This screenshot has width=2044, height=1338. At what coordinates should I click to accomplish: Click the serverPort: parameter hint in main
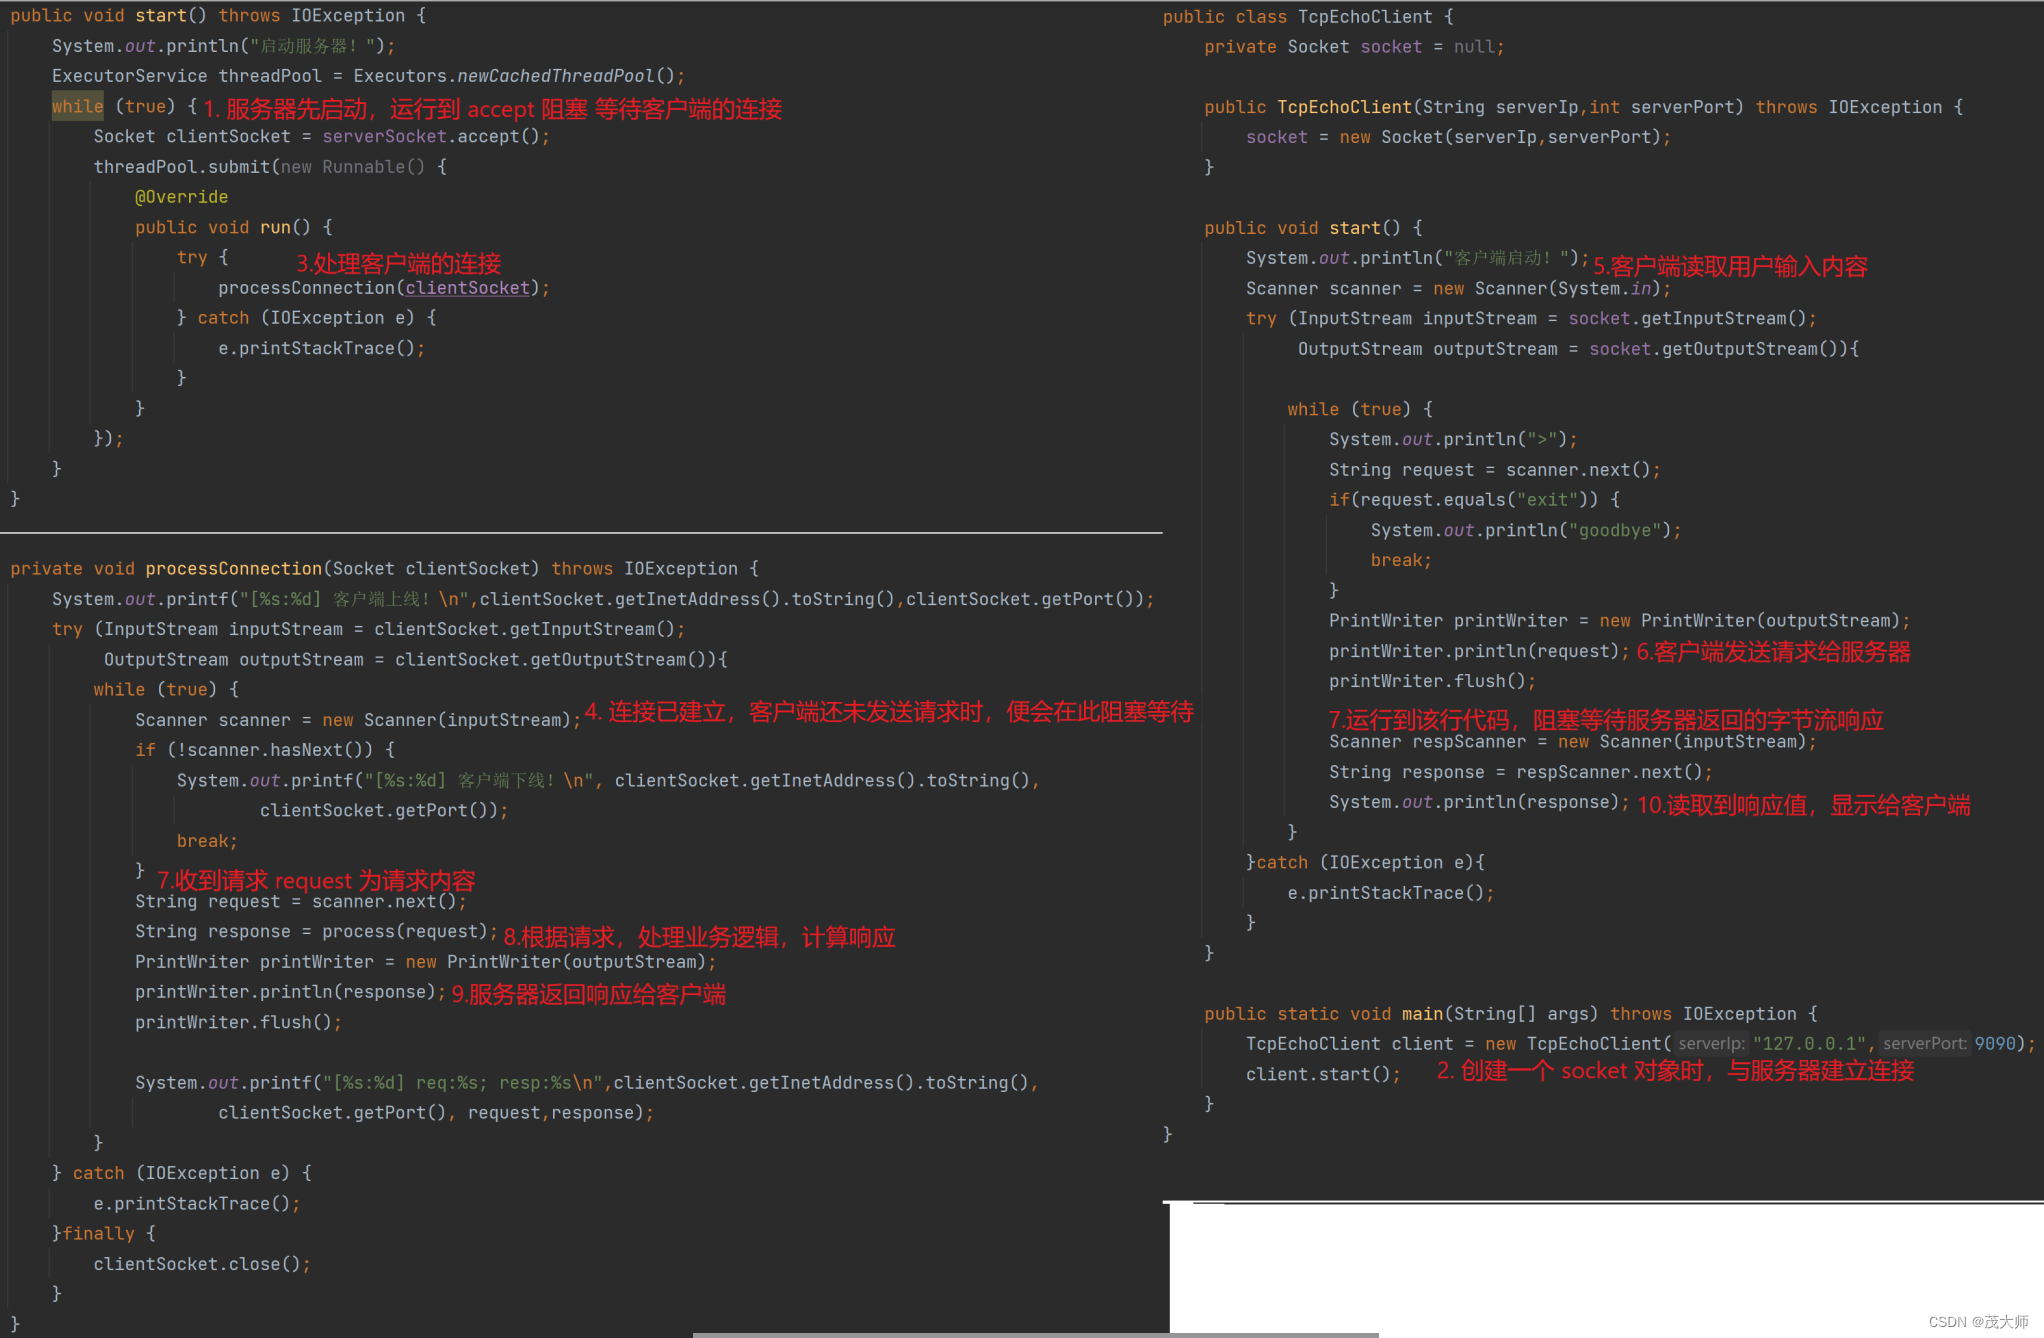pyautogui.click(x=1924, y=1044)
